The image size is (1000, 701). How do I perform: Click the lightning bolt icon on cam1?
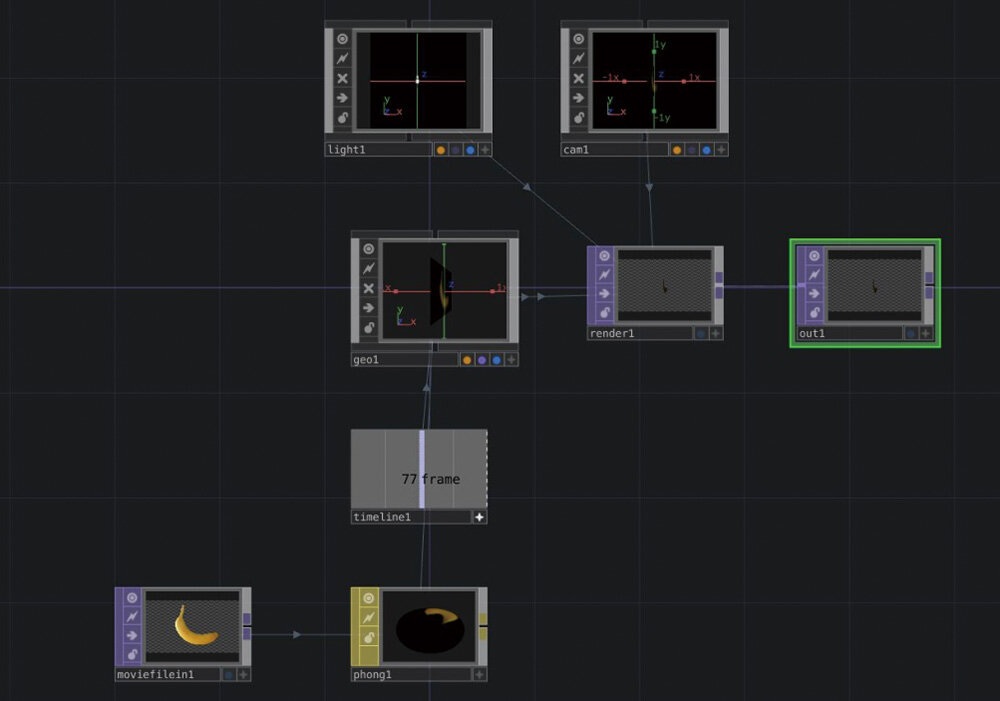click(x=578, y=59)
